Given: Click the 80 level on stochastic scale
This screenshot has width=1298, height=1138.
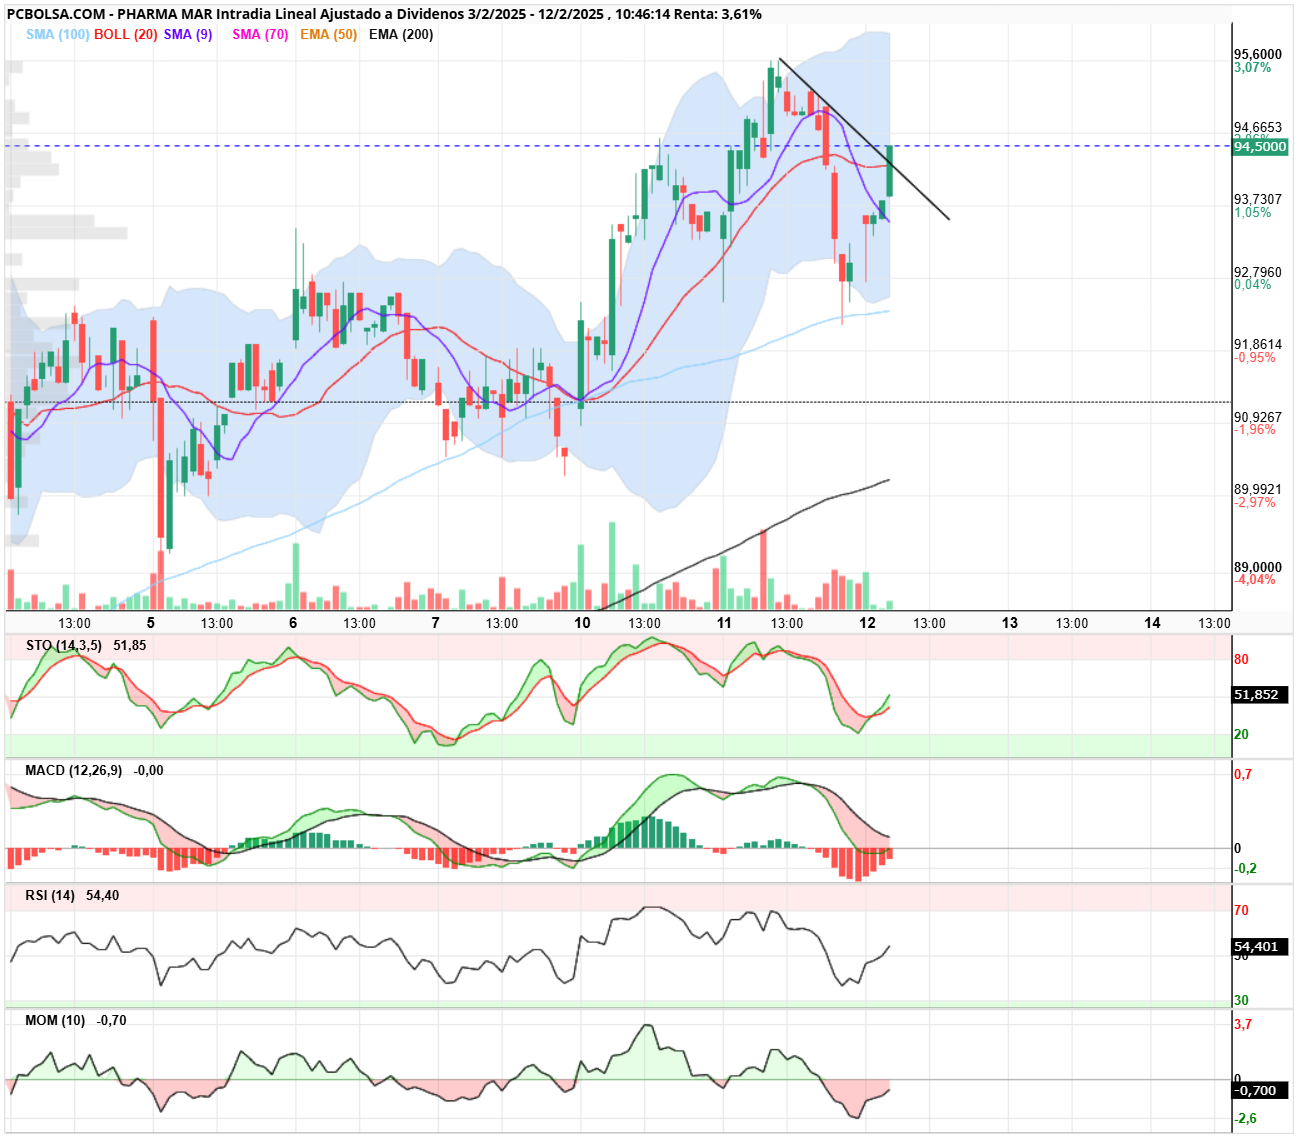Looking at the screenshot, I should (1241, 659).
